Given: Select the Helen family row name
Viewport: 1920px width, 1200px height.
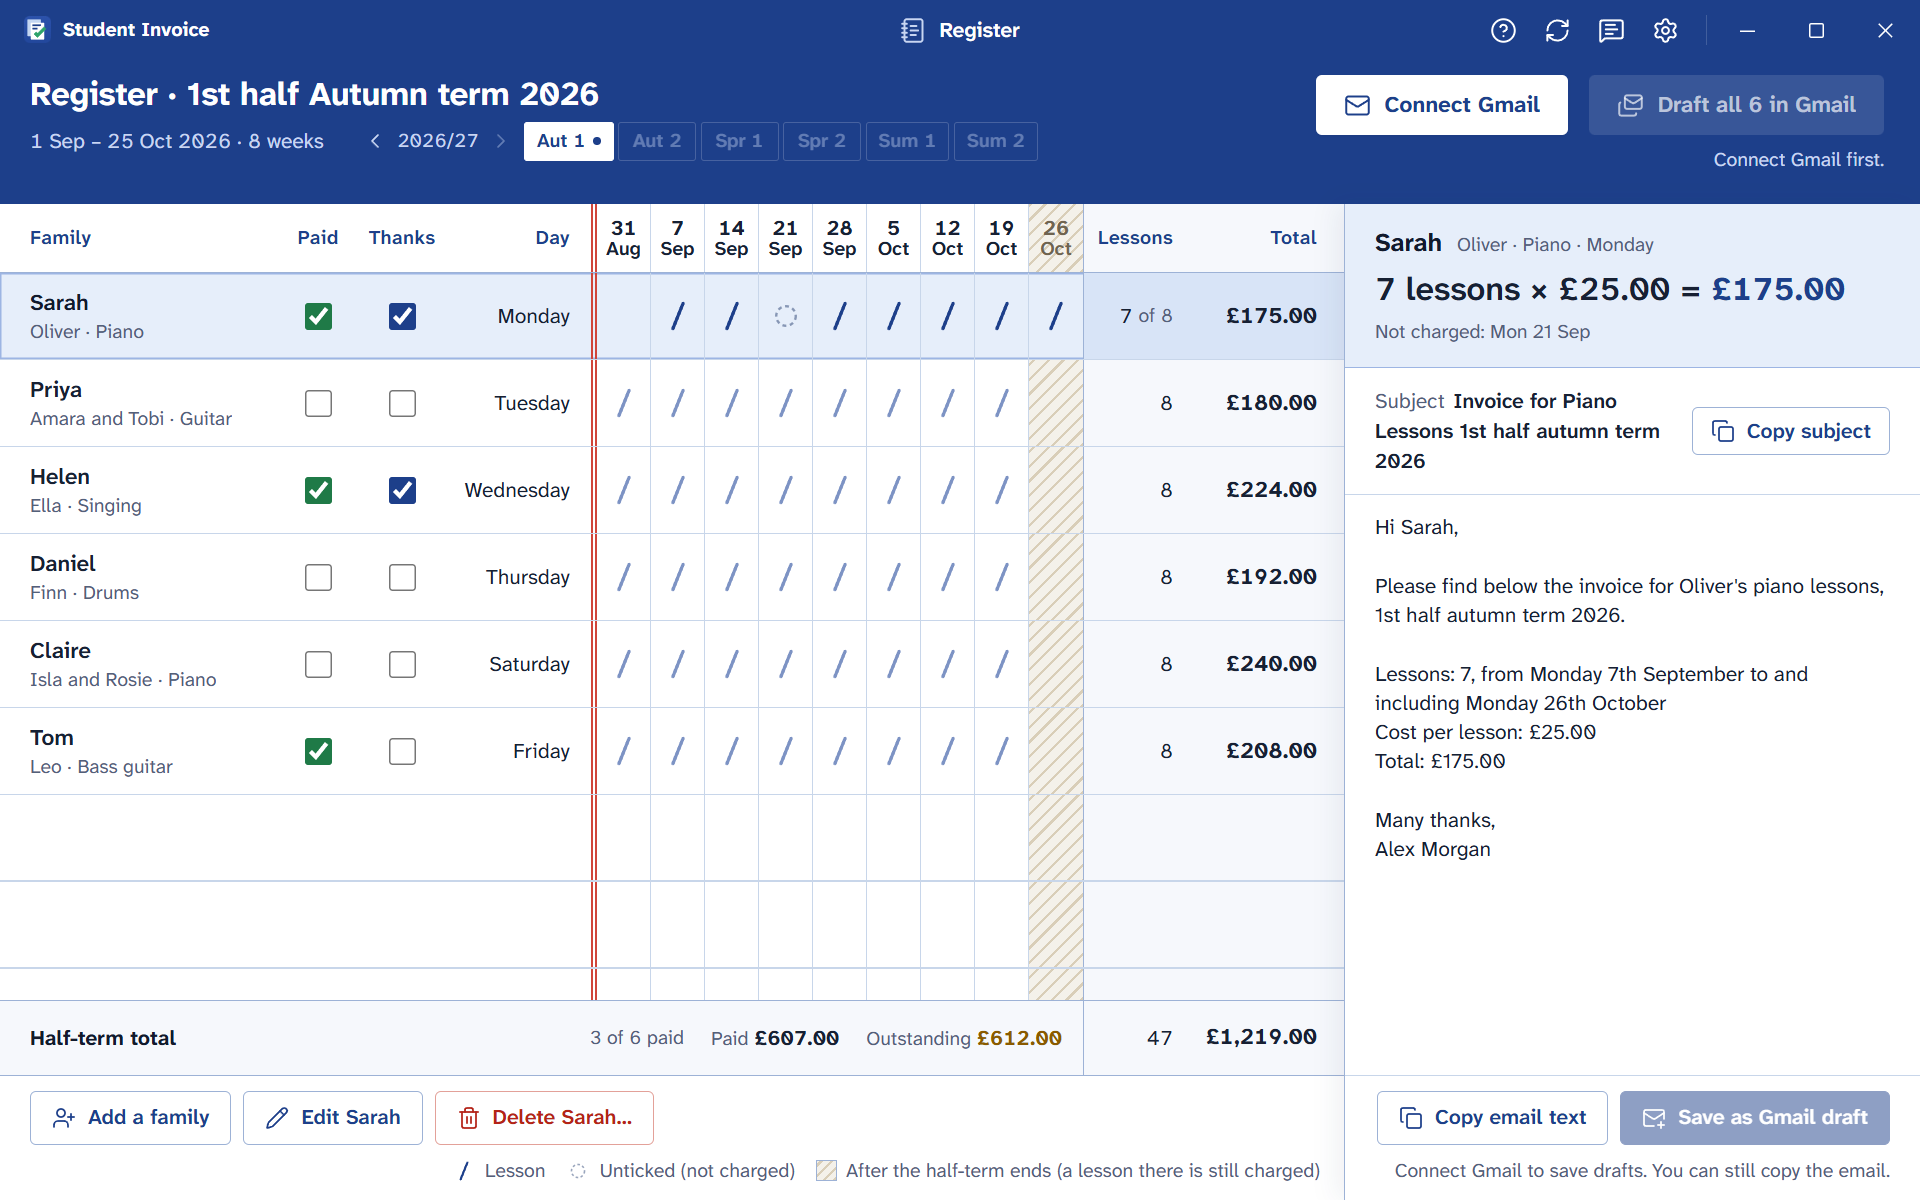Looking at the screenshot, I should (x=60, y=477).
